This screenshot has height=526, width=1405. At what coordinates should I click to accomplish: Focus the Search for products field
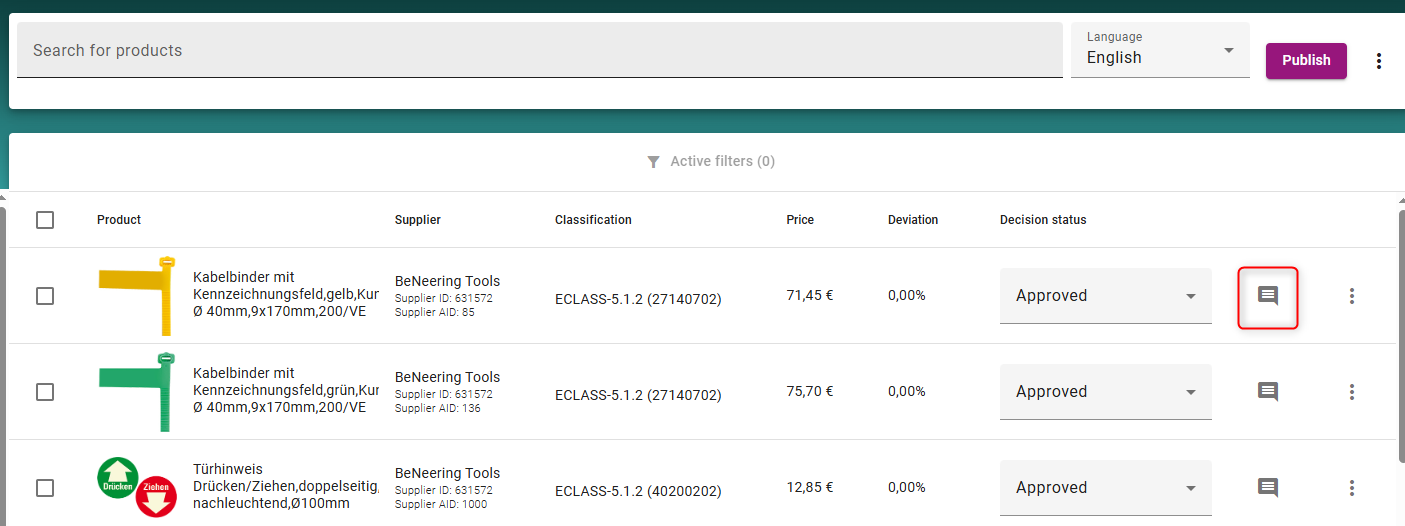tap(540, 50)
